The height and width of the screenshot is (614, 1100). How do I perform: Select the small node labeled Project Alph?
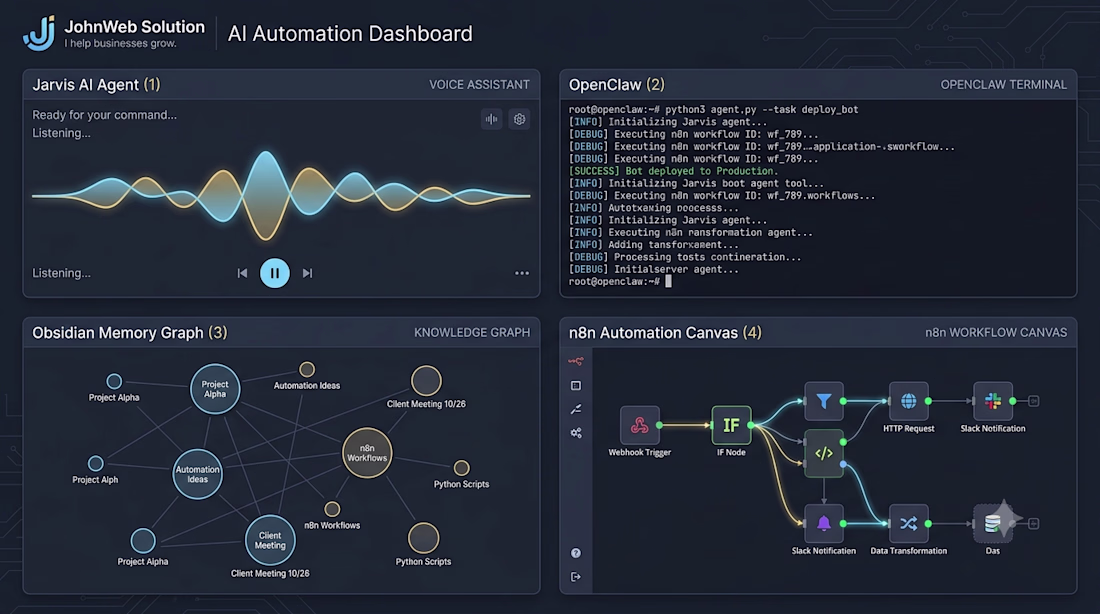pos(95,463)
